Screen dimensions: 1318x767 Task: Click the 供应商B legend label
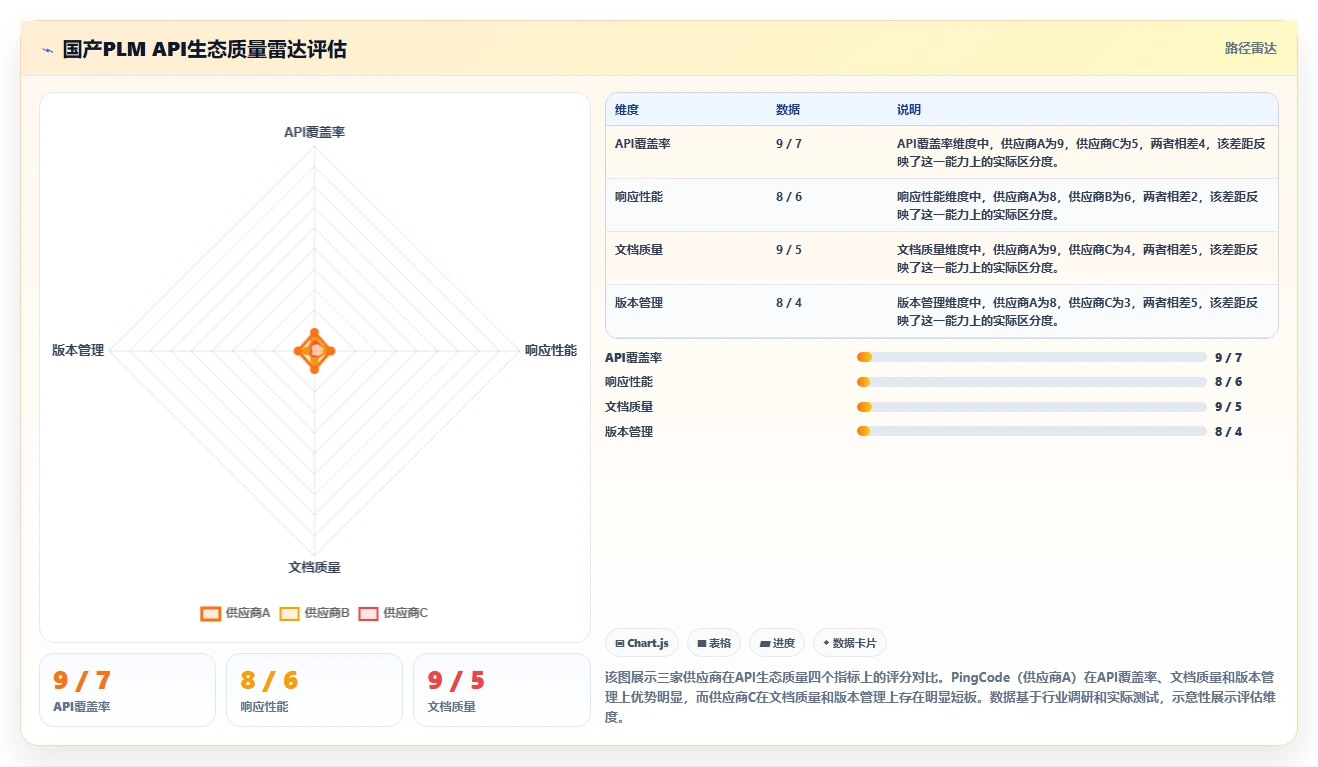pos(327,613)
